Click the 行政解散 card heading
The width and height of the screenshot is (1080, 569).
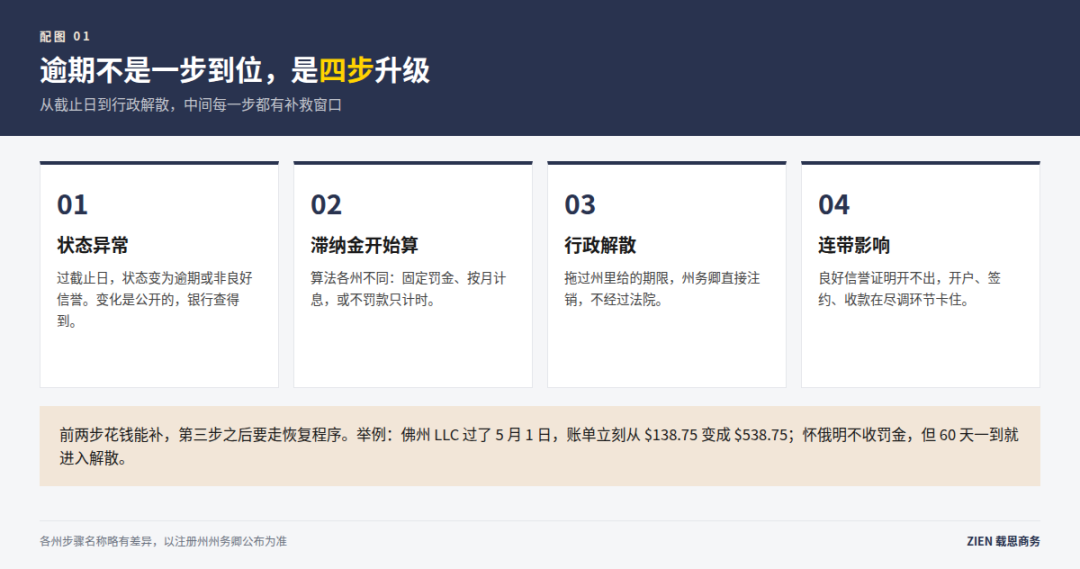pyautogui.click(x=601, y=245)
